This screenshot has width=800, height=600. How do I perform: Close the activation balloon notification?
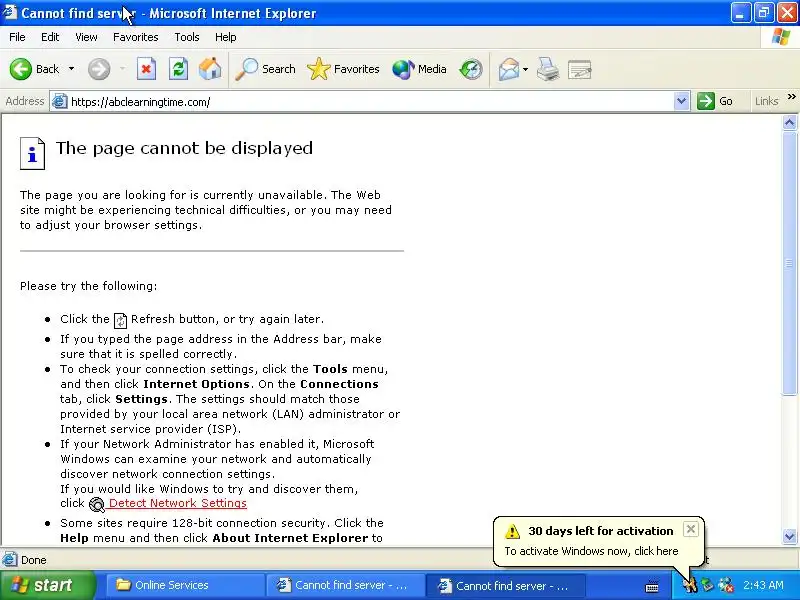tap(690, 530)
